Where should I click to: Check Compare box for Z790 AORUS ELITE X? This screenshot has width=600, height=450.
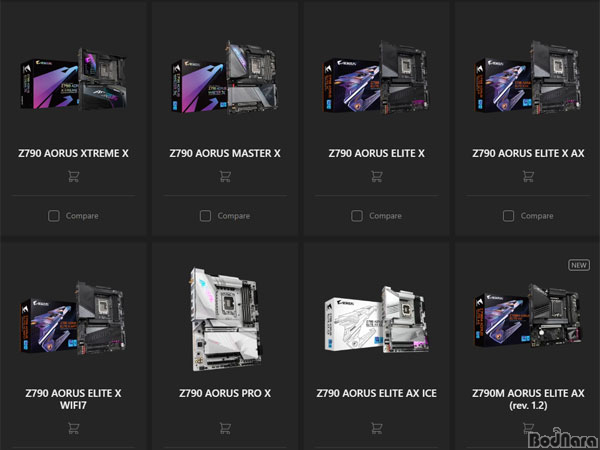(x=357, y=216)
